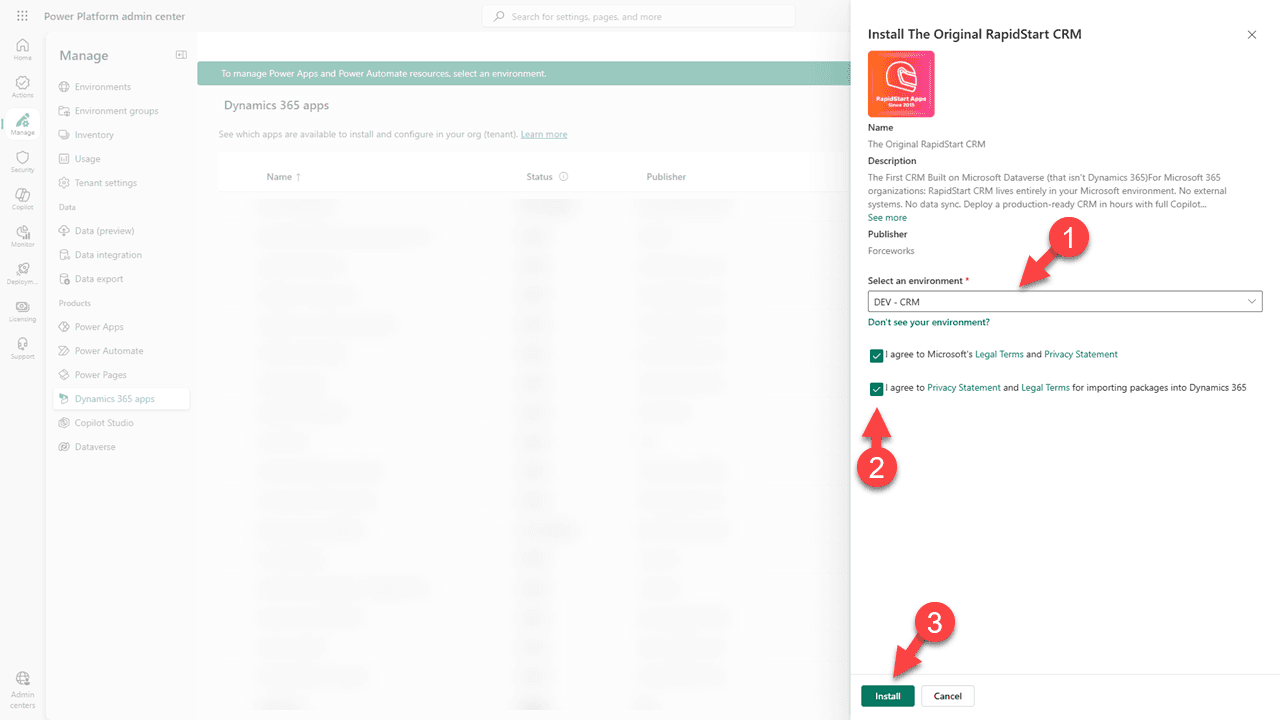Uncheck Microsoft's Legal Terms agreement checkbox
The image size is (1280, 720).
point(877,355)
